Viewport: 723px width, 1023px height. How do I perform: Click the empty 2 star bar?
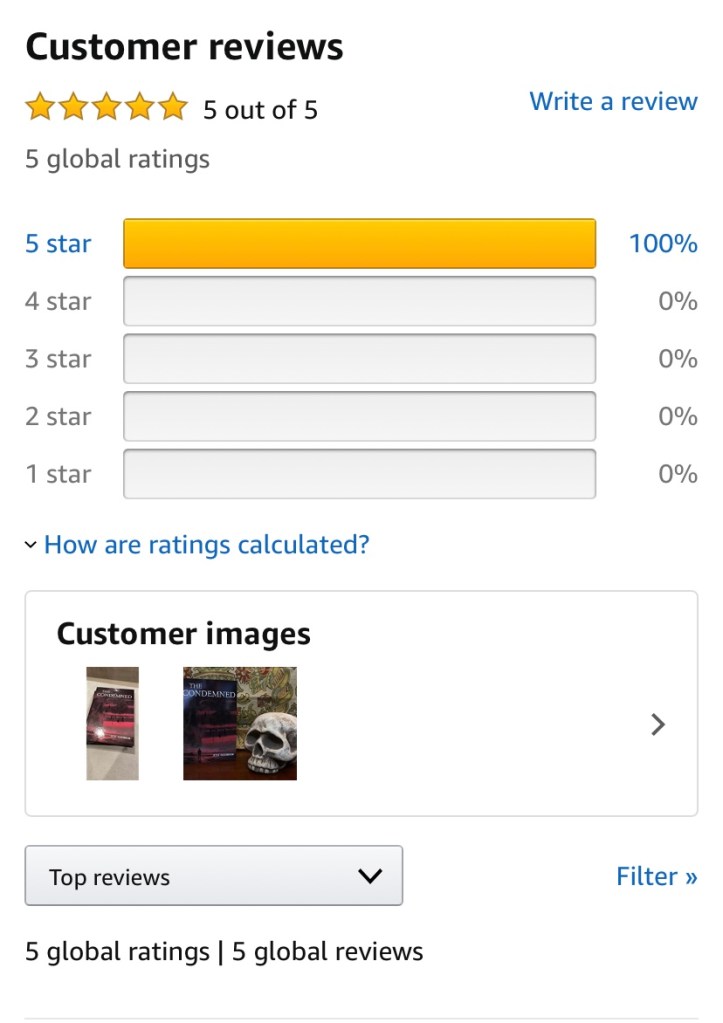click(359, 416)
